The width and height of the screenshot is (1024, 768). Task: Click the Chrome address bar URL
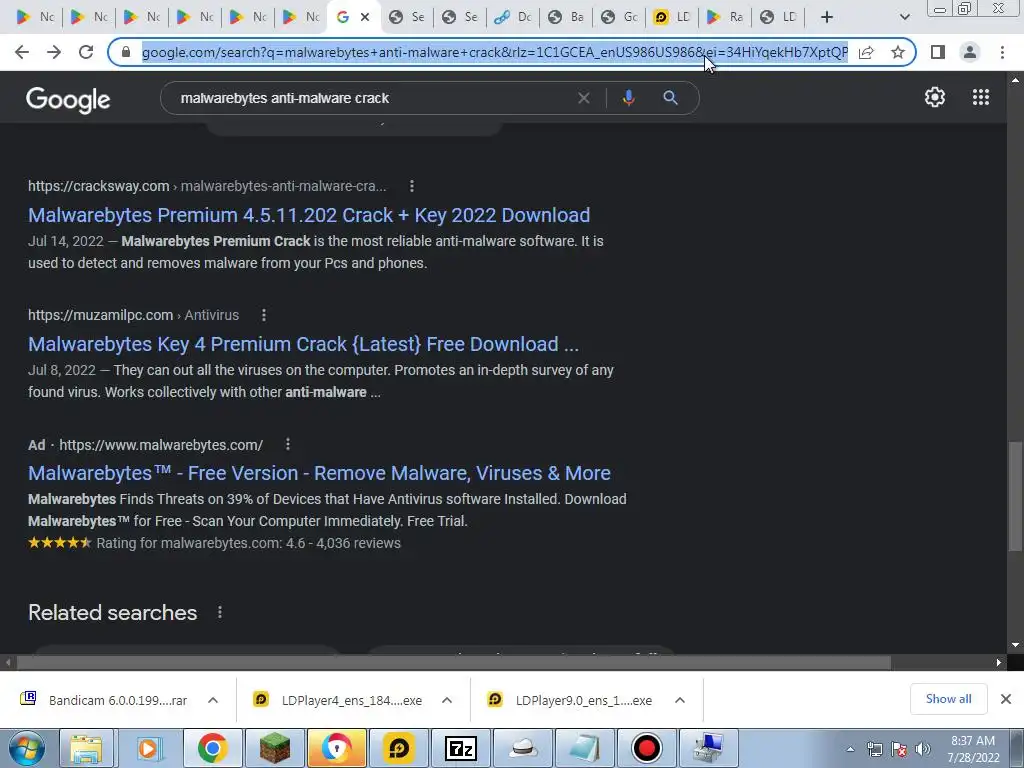click(495, 52)
